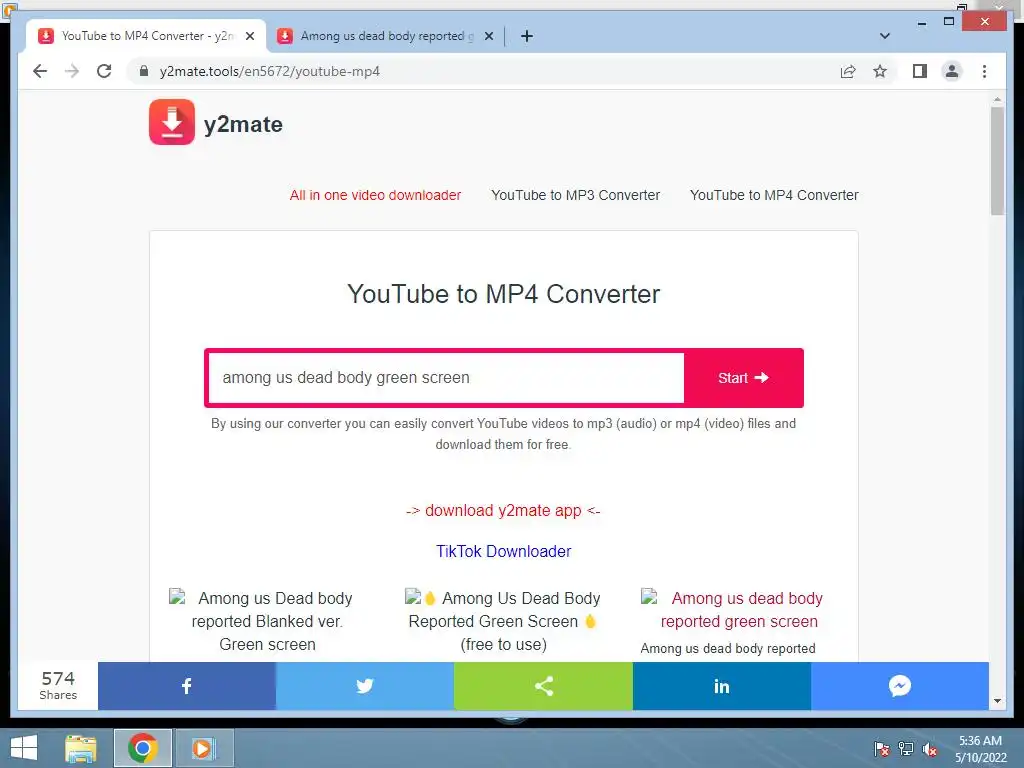The height and width of the screenshot is (768, 1024).
Task: Click the Start button
Action: [743, 378]
